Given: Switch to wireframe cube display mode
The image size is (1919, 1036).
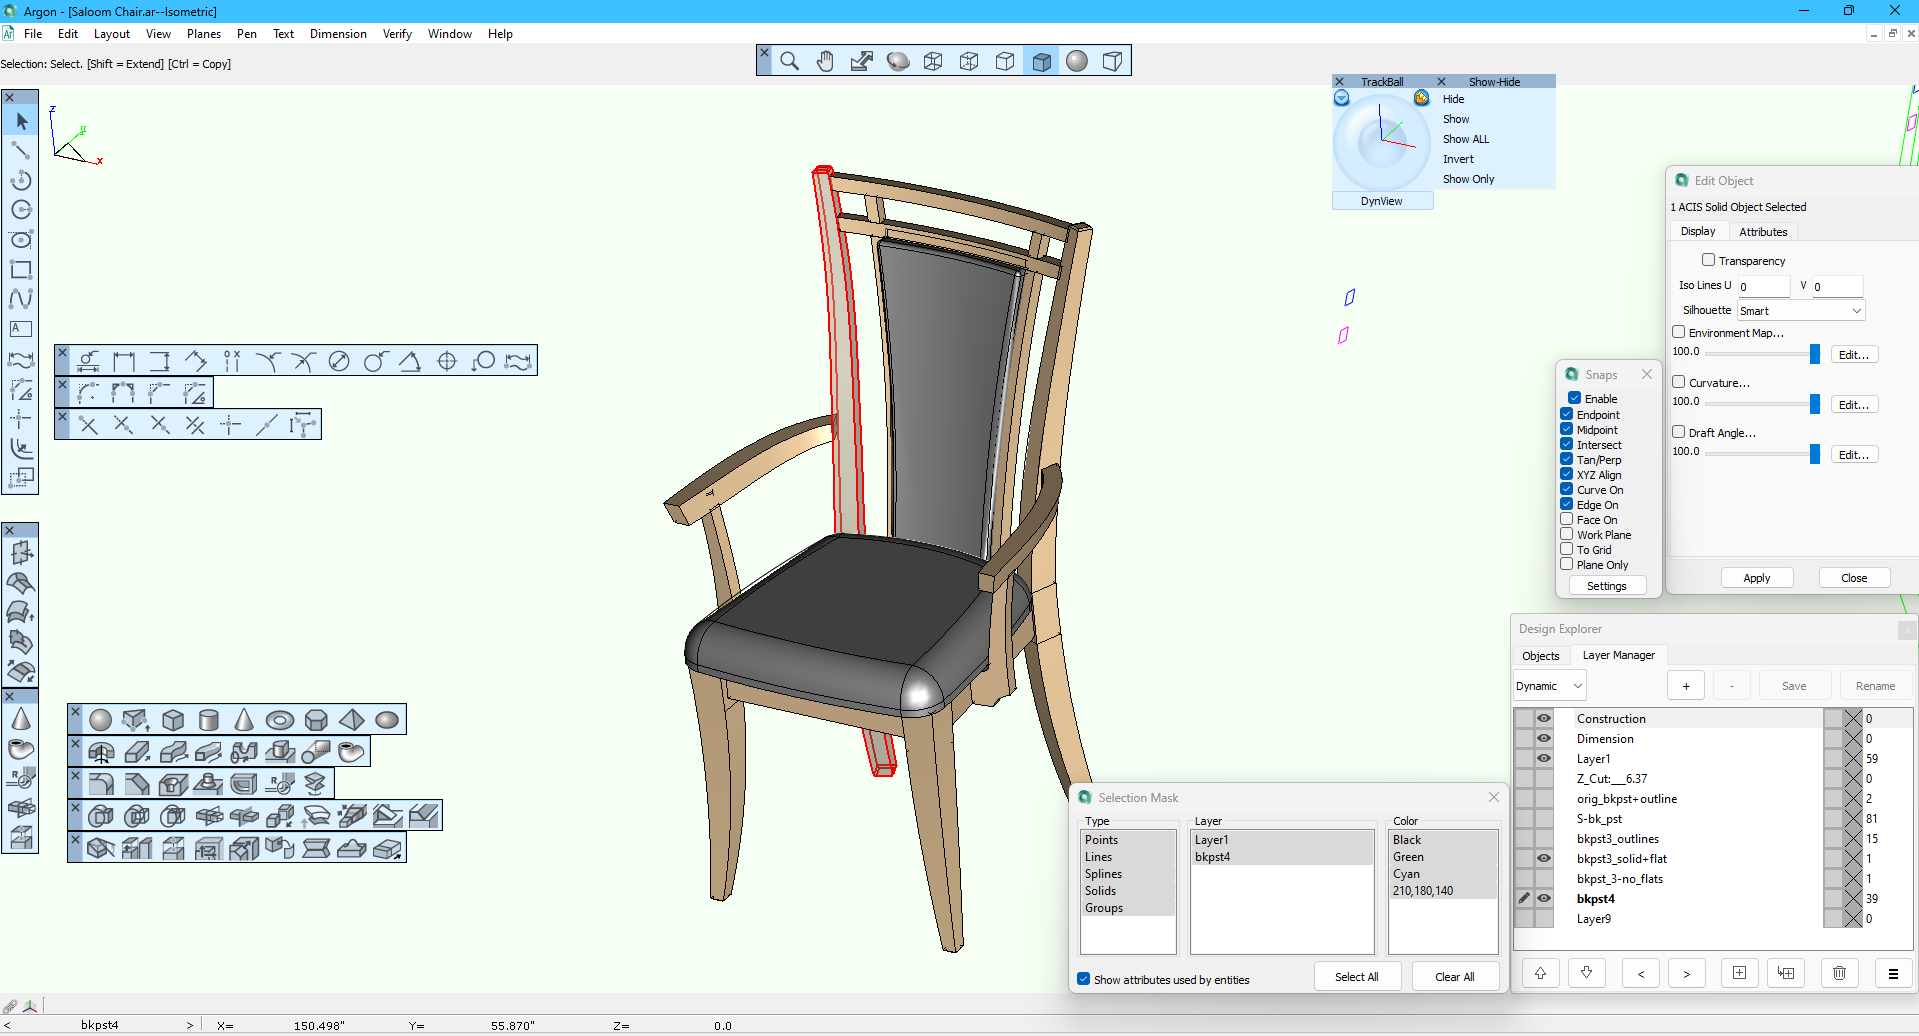Looking at the screenshot, I should tap(933, 61).
